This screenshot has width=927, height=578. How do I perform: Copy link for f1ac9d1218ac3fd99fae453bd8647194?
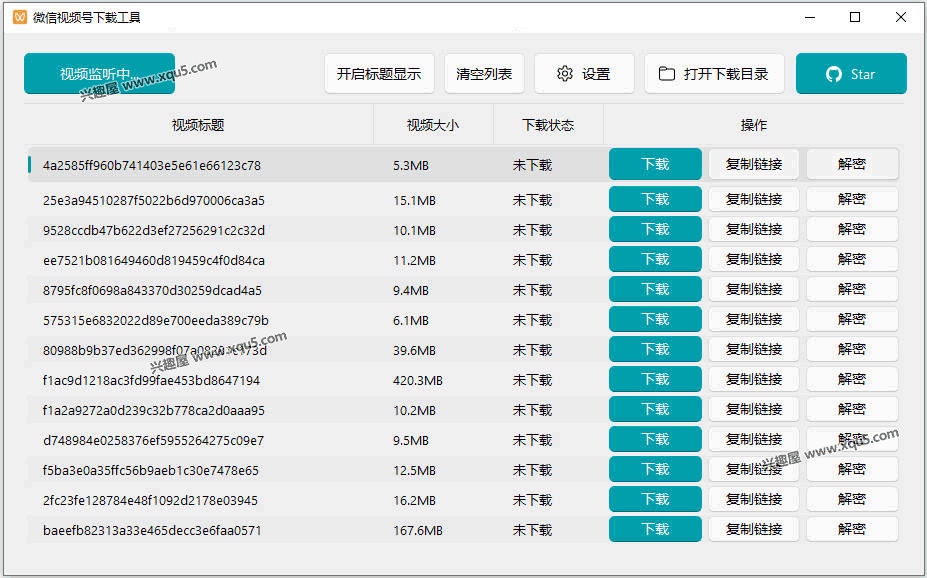pyautogui.click(x=754, y=379)
